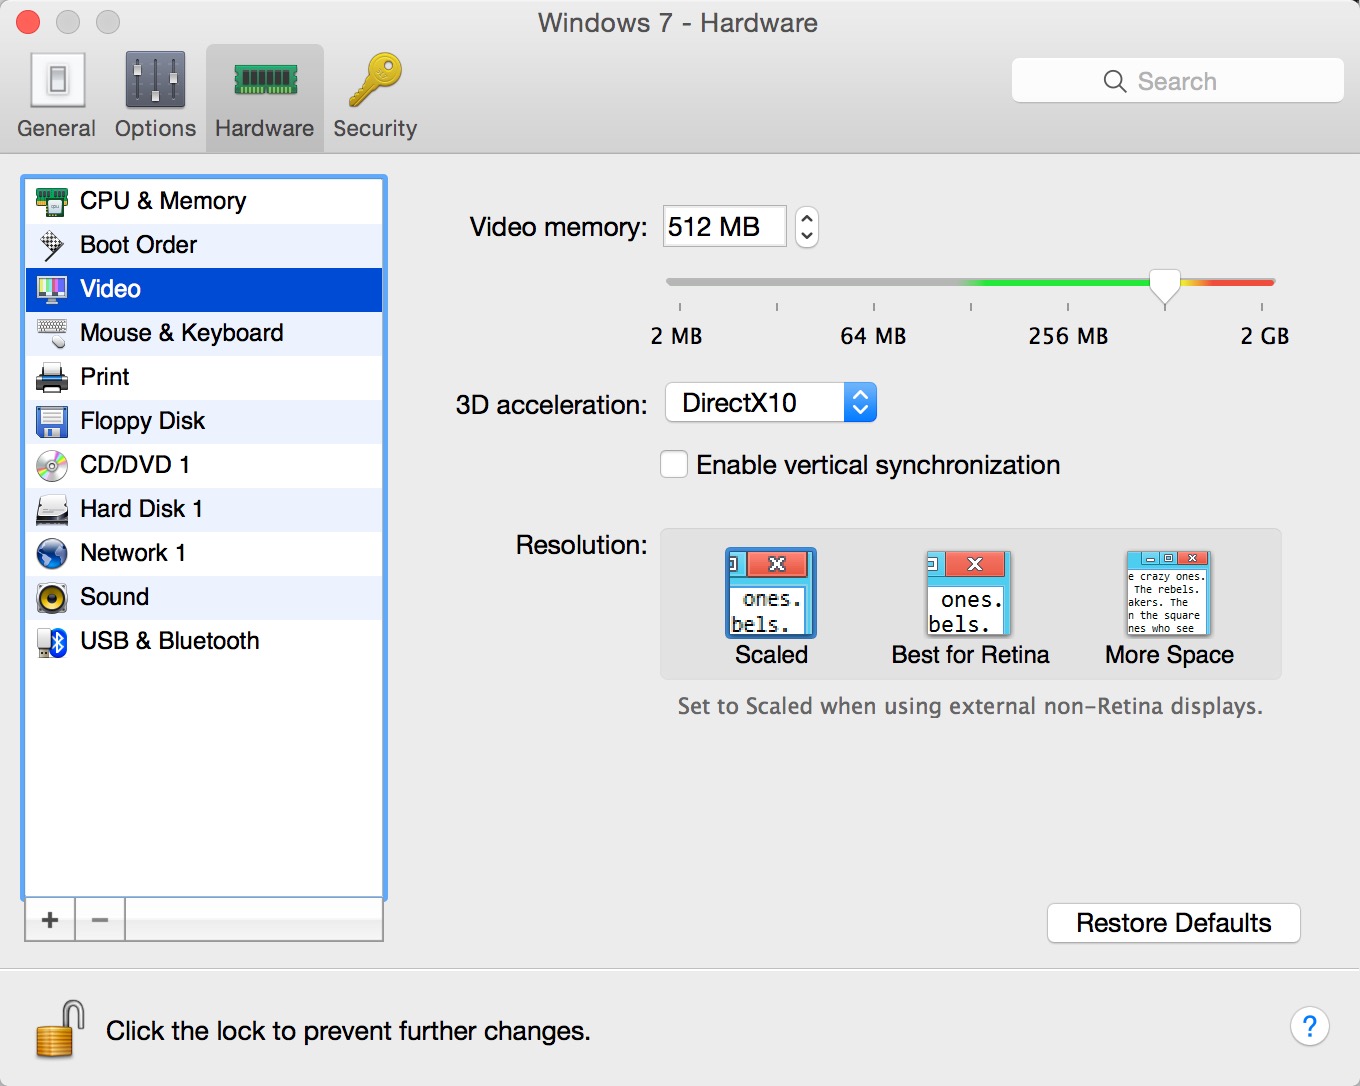Open the Security tab
This screenshot has width=1360, height=1086.
click(375, 96)
